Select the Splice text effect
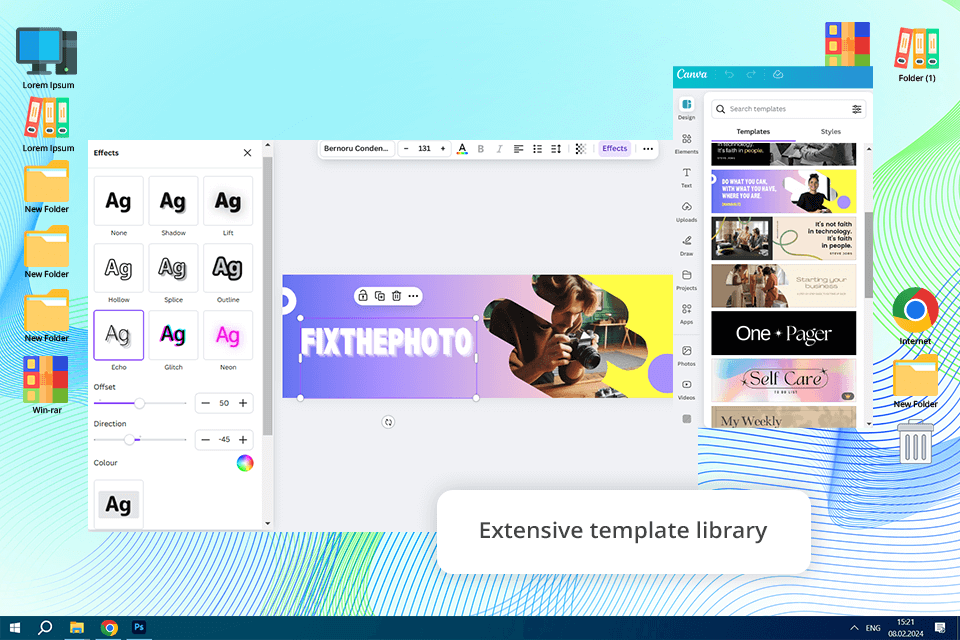Screen dimensions: 960x640 (x=173, y=268)
